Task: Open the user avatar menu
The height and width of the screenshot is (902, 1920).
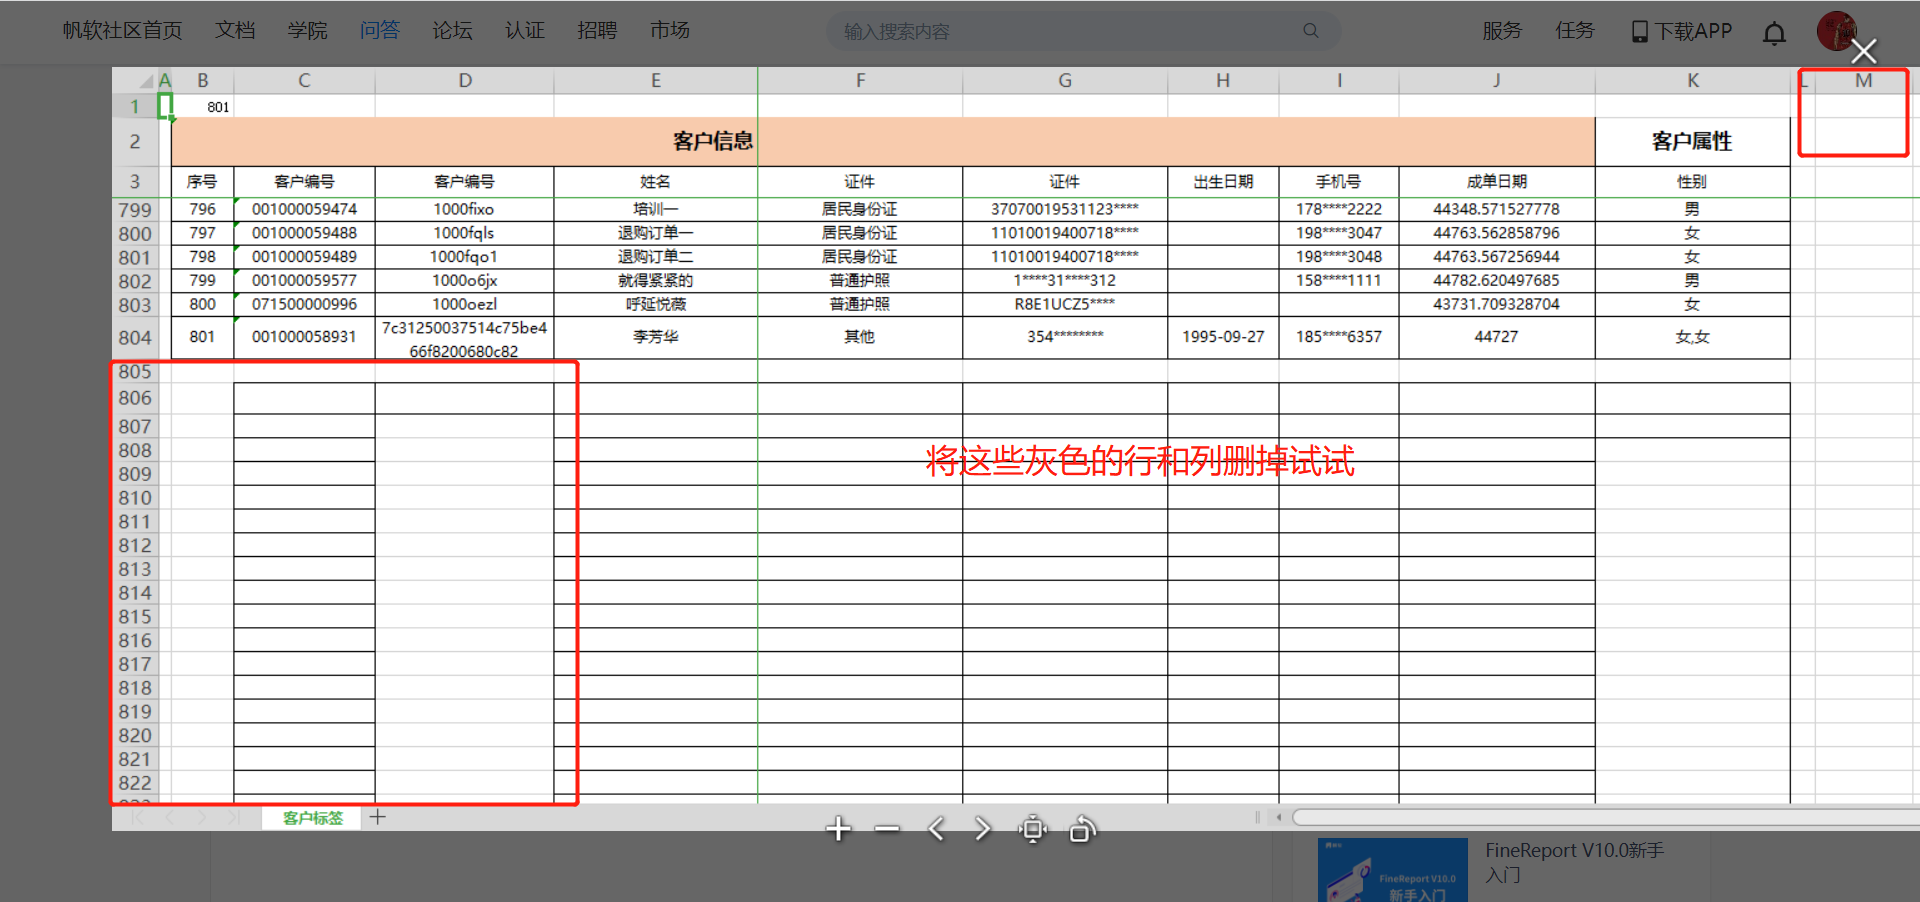Action: (x=1836, y=31)
